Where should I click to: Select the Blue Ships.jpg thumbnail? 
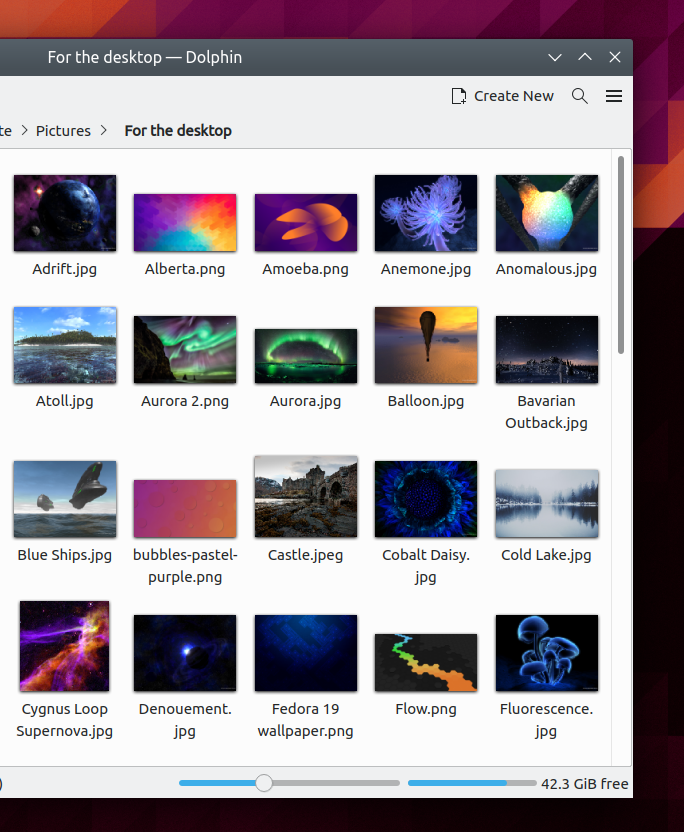click(65, 499)
